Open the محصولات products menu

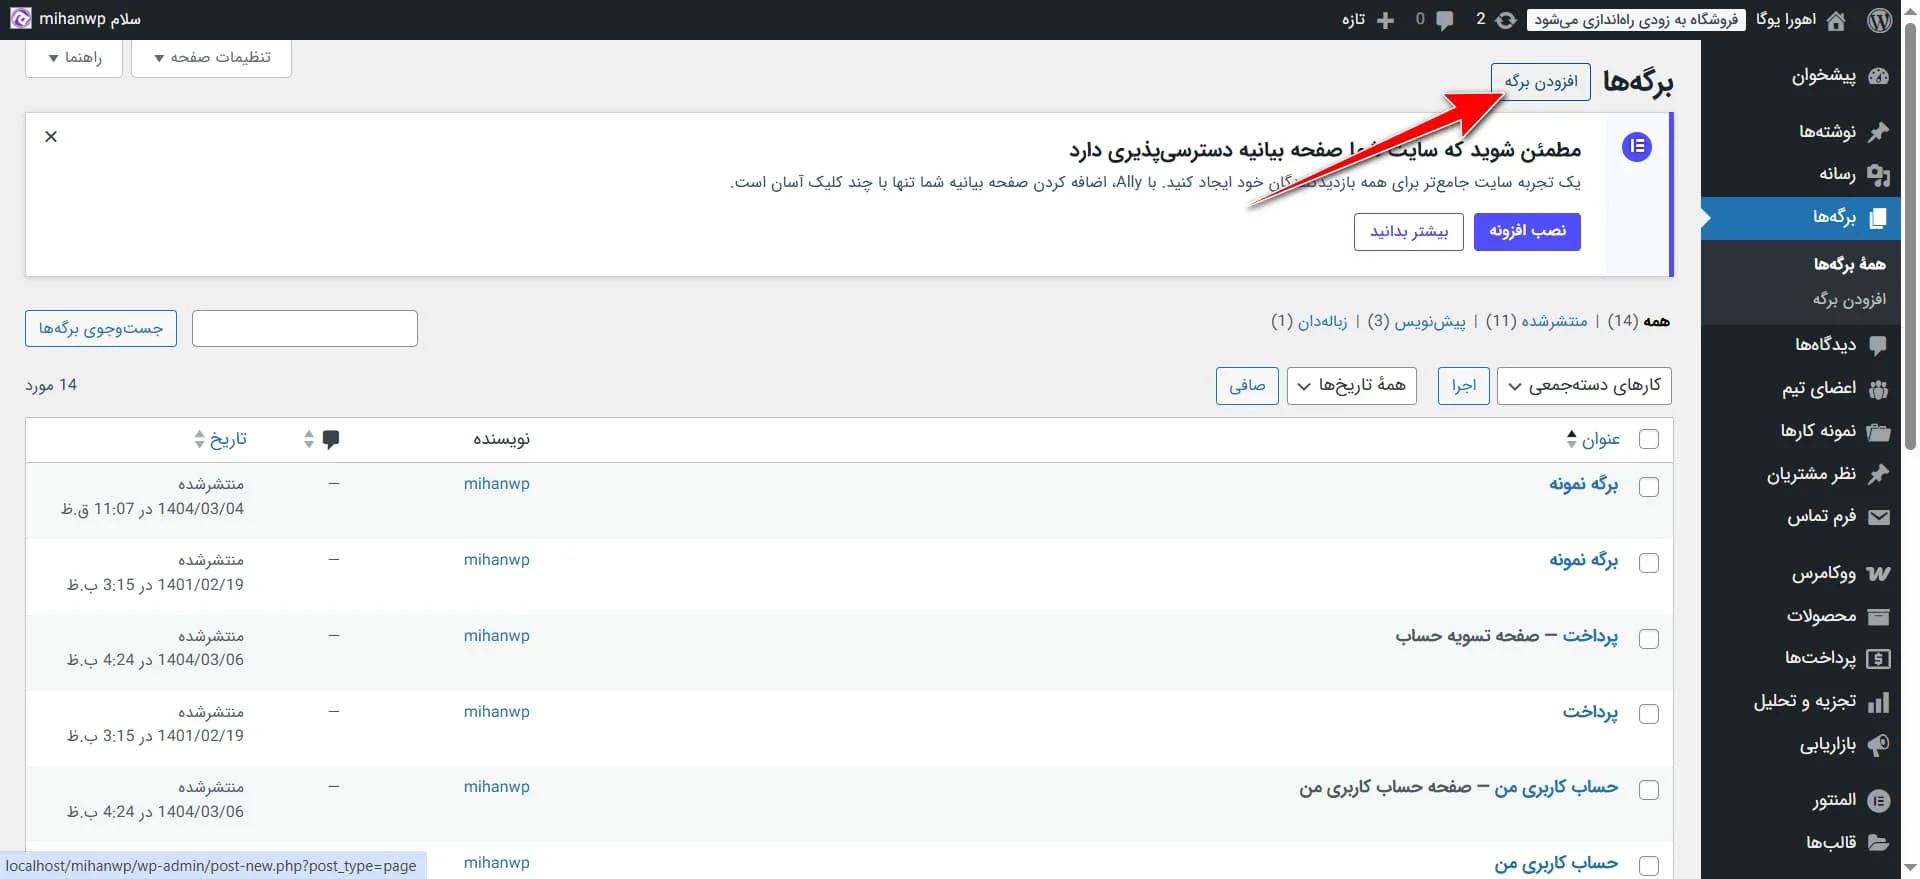click(x=1821, y=616)
